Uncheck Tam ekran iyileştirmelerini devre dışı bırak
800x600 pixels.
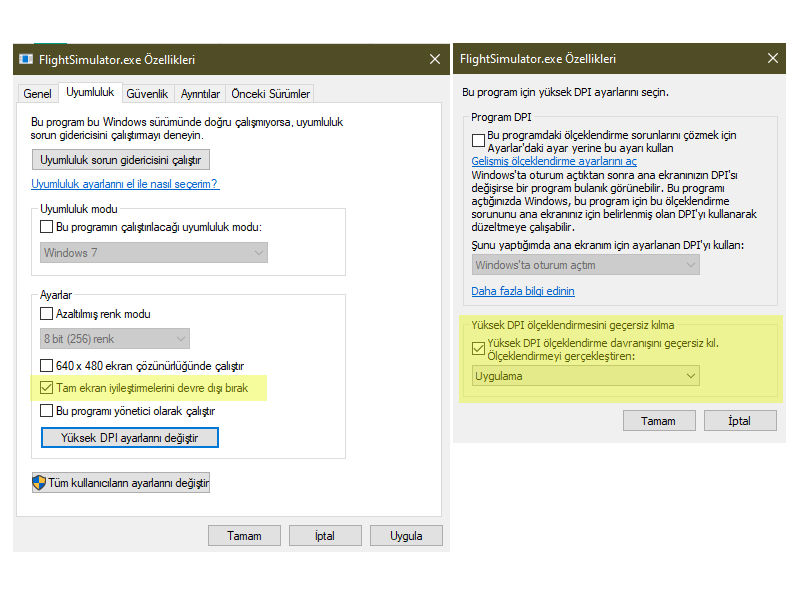tap(46, 388)
